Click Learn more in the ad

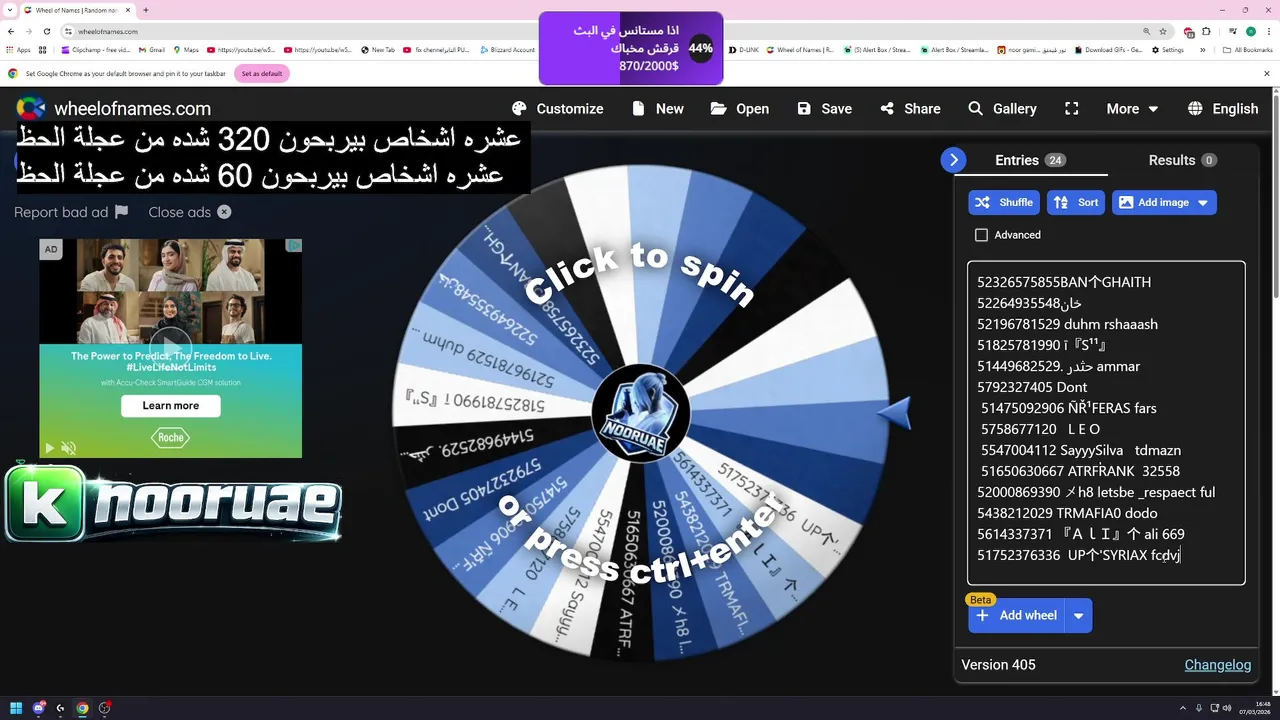coord(170,405)
